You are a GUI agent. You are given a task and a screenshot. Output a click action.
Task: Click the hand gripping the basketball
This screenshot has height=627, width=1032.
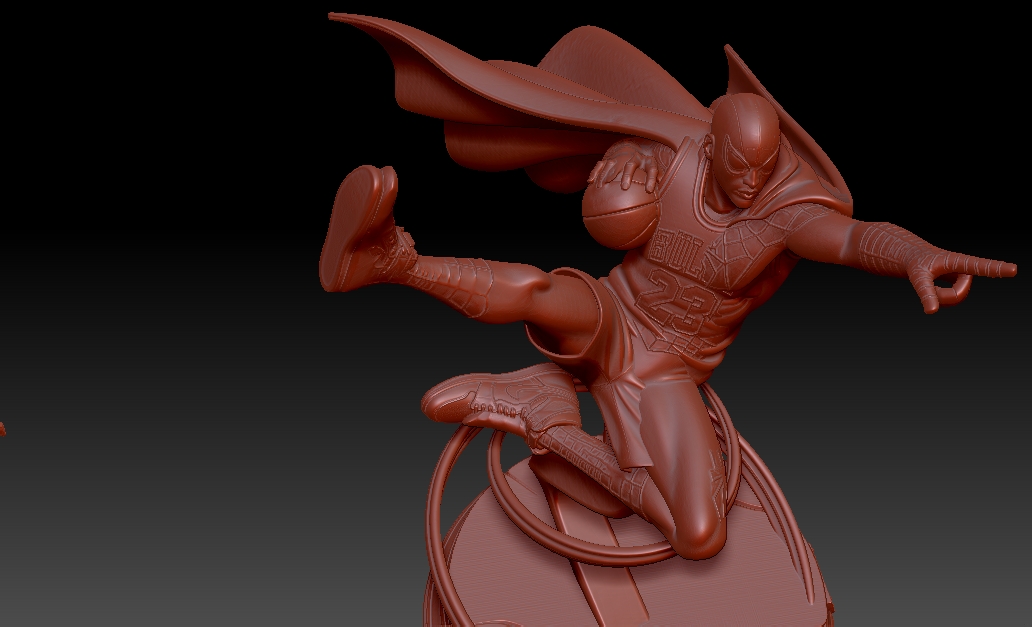coord(623,166)
